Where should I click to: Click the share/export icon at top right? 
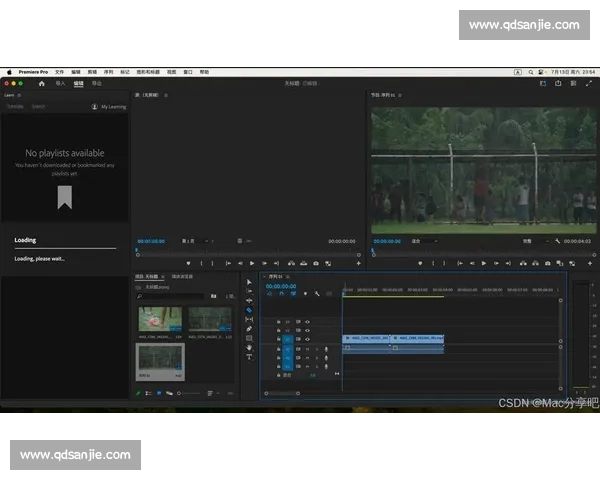point(558,84)
